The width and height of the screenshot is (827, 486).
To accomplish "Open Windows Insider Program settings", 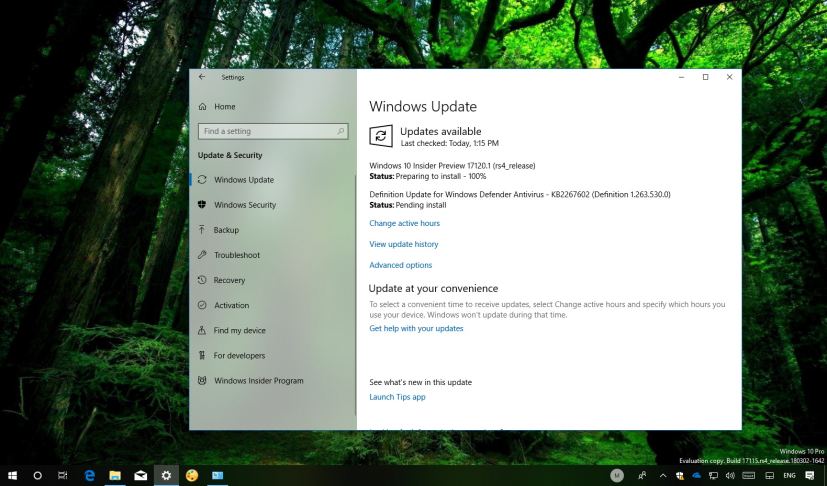I will point(258,380).
